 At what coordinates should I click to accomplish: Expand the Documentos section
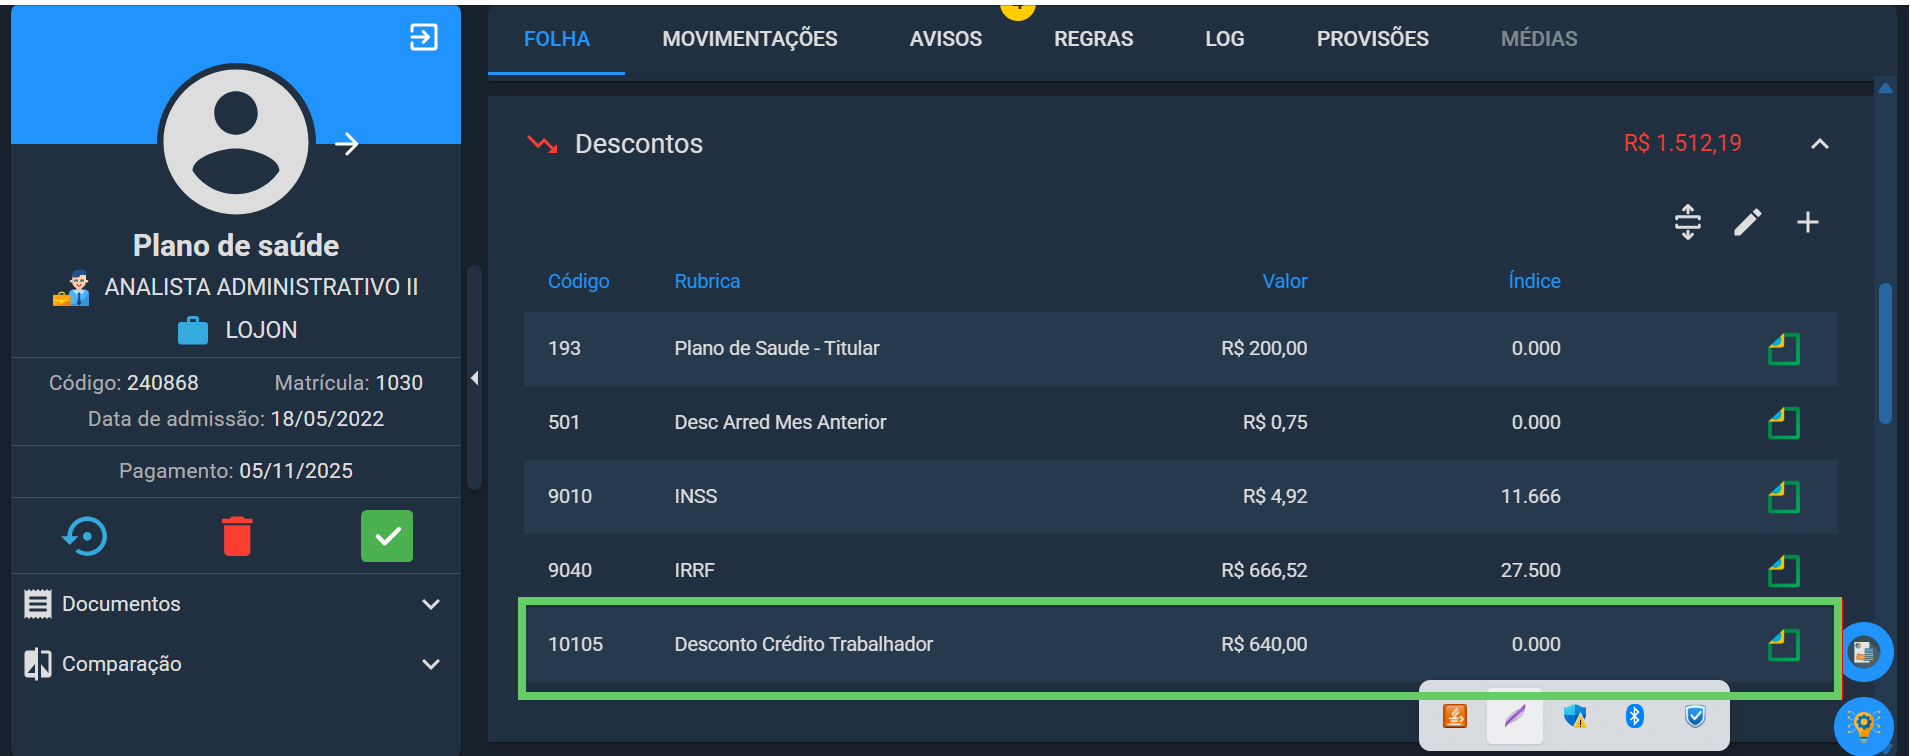tap(431, 604)
